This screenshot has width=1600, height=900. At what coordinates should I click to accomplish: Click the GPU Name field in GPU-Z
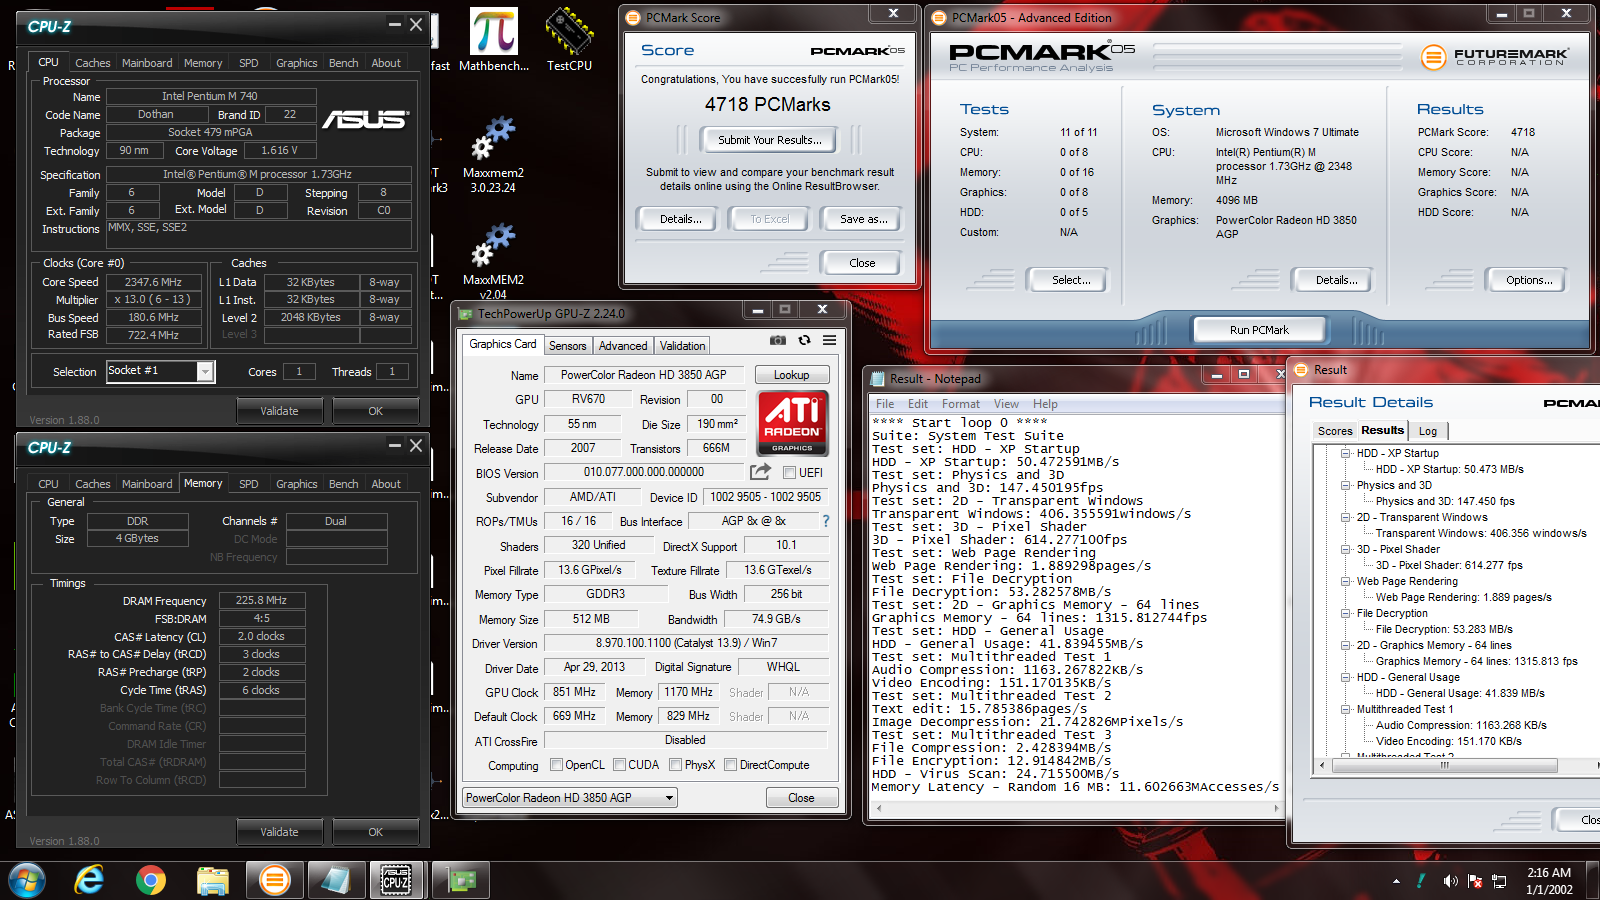tap(643, 375)
